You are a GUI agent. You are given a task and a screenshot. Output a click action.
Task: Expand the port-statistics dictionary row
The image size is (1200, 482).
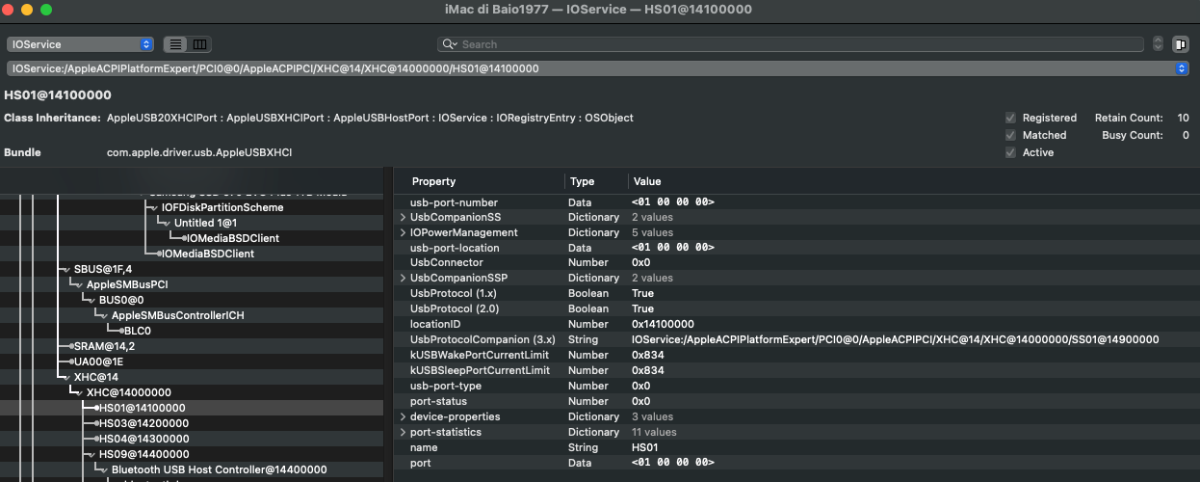pos(403,432)
